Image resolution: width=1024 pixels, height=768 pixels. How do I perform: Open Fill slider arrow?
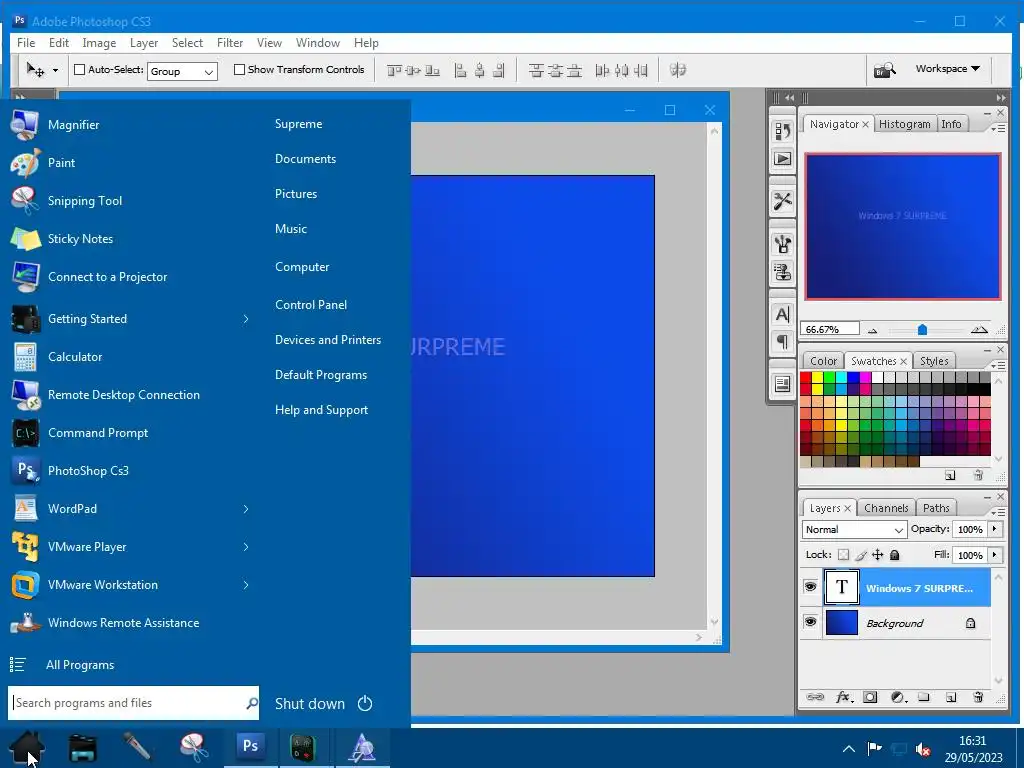pos(995,555)
